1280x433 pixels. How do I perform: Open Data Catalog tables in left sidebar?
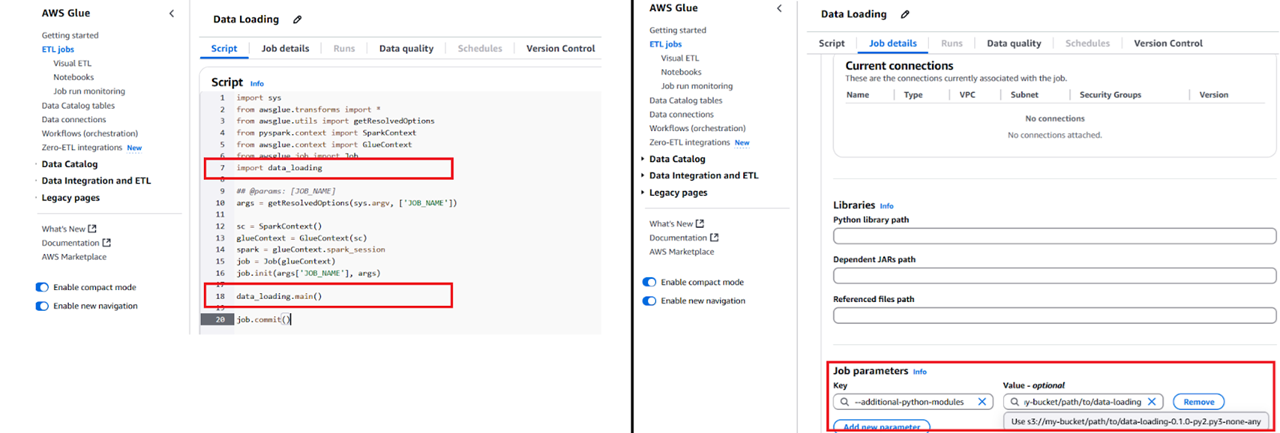(x=78, y=105)
